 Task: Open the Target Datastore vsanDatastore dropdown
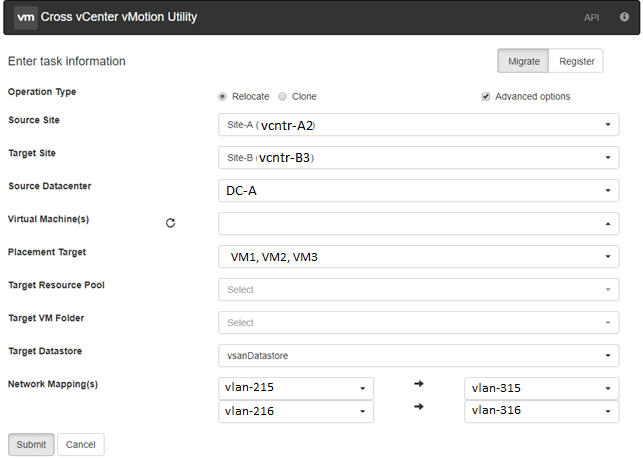coord(419,355)
